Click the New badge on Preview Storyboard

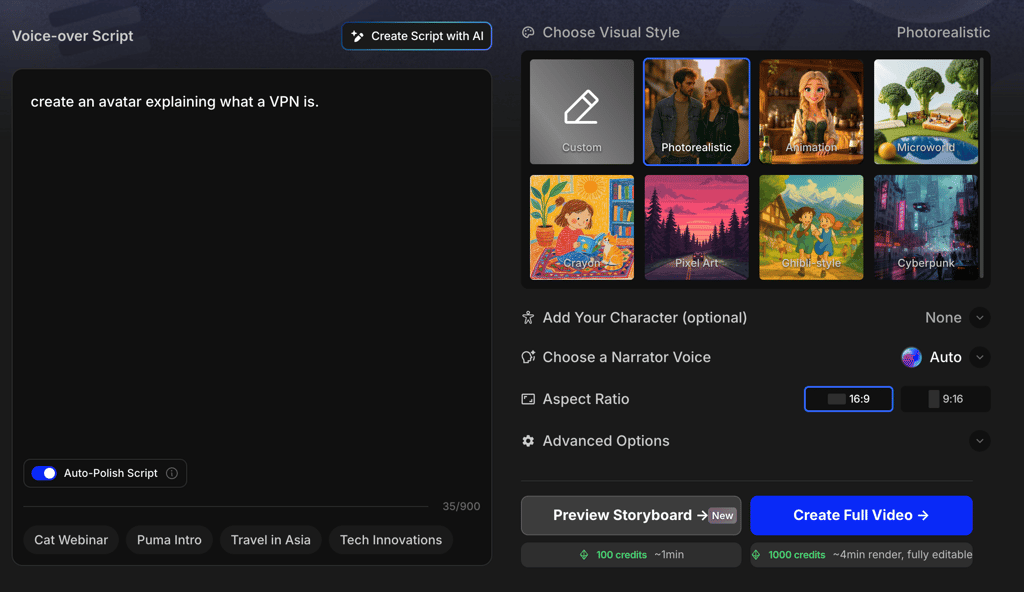[722, 516]
